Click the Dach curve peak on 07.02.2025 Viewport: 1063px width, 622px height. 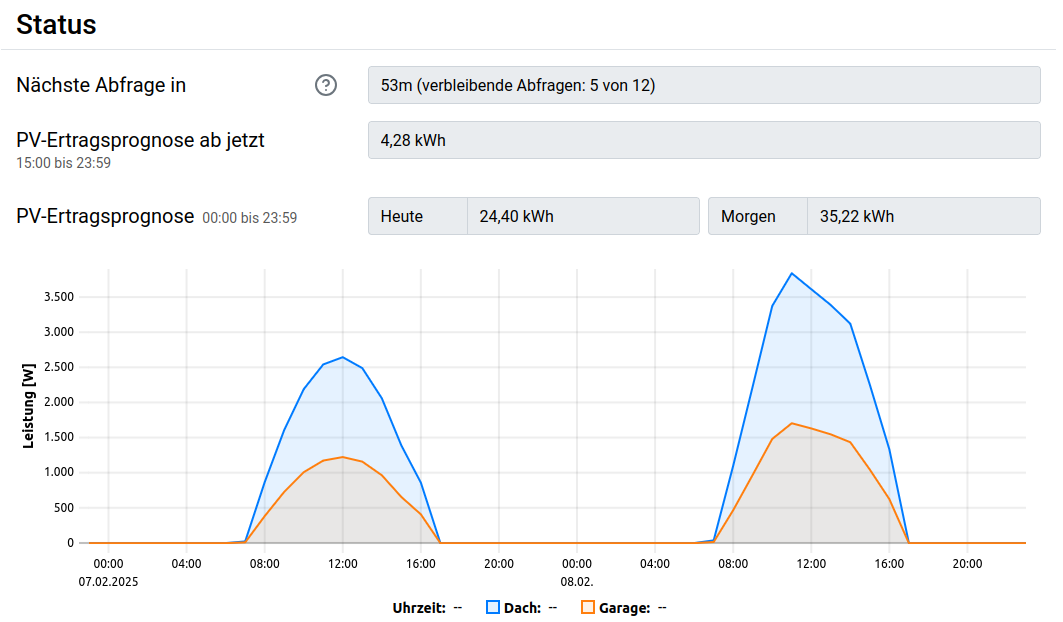[x=342, y=357]
